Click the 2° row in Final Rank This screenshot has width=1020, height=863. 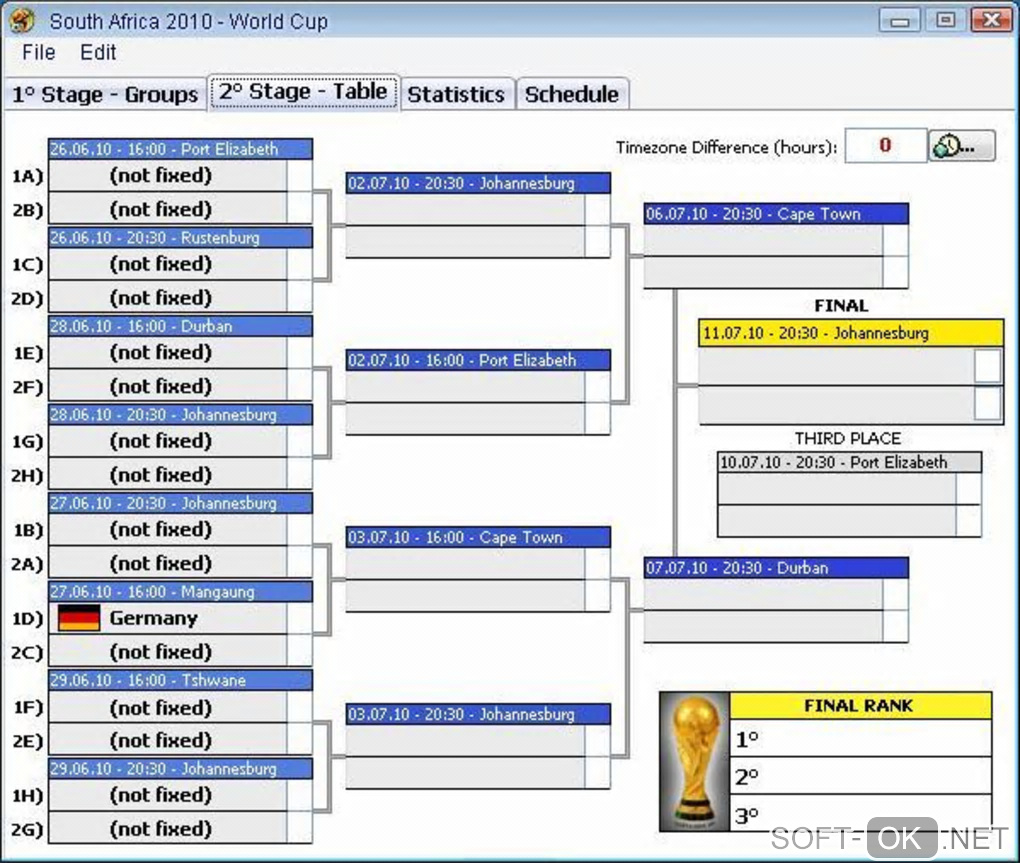pyautogui.click(x=861, y=777)
